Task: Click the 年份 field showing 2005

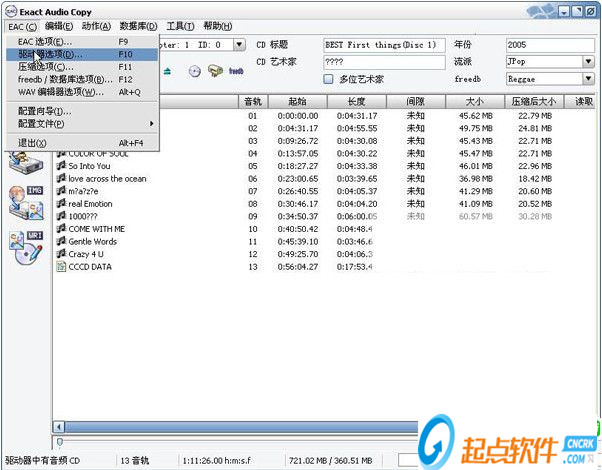Action: (x=550, y=45)
